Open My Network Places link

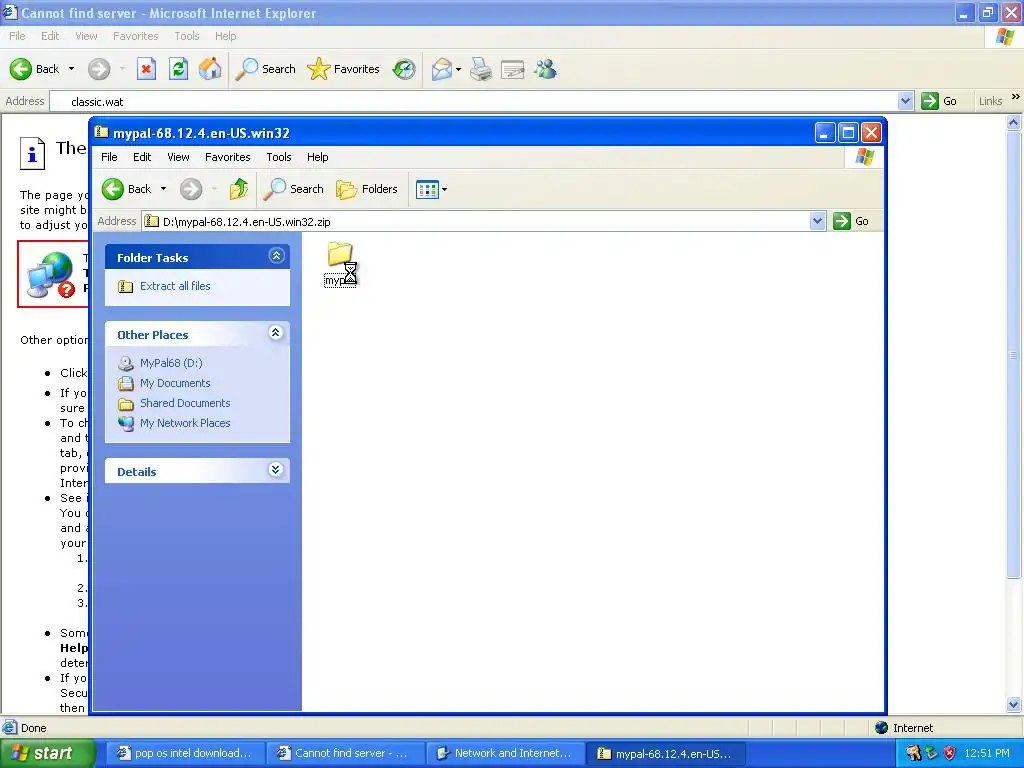click(185, 423)
